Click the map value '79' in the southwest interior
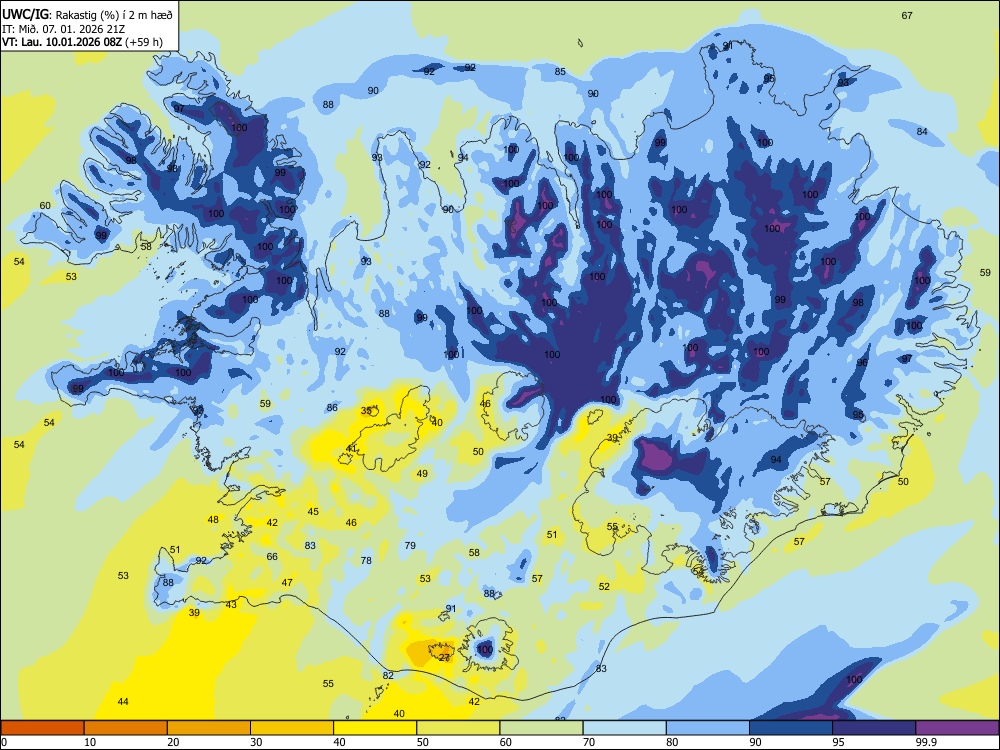 pos(410,545)
